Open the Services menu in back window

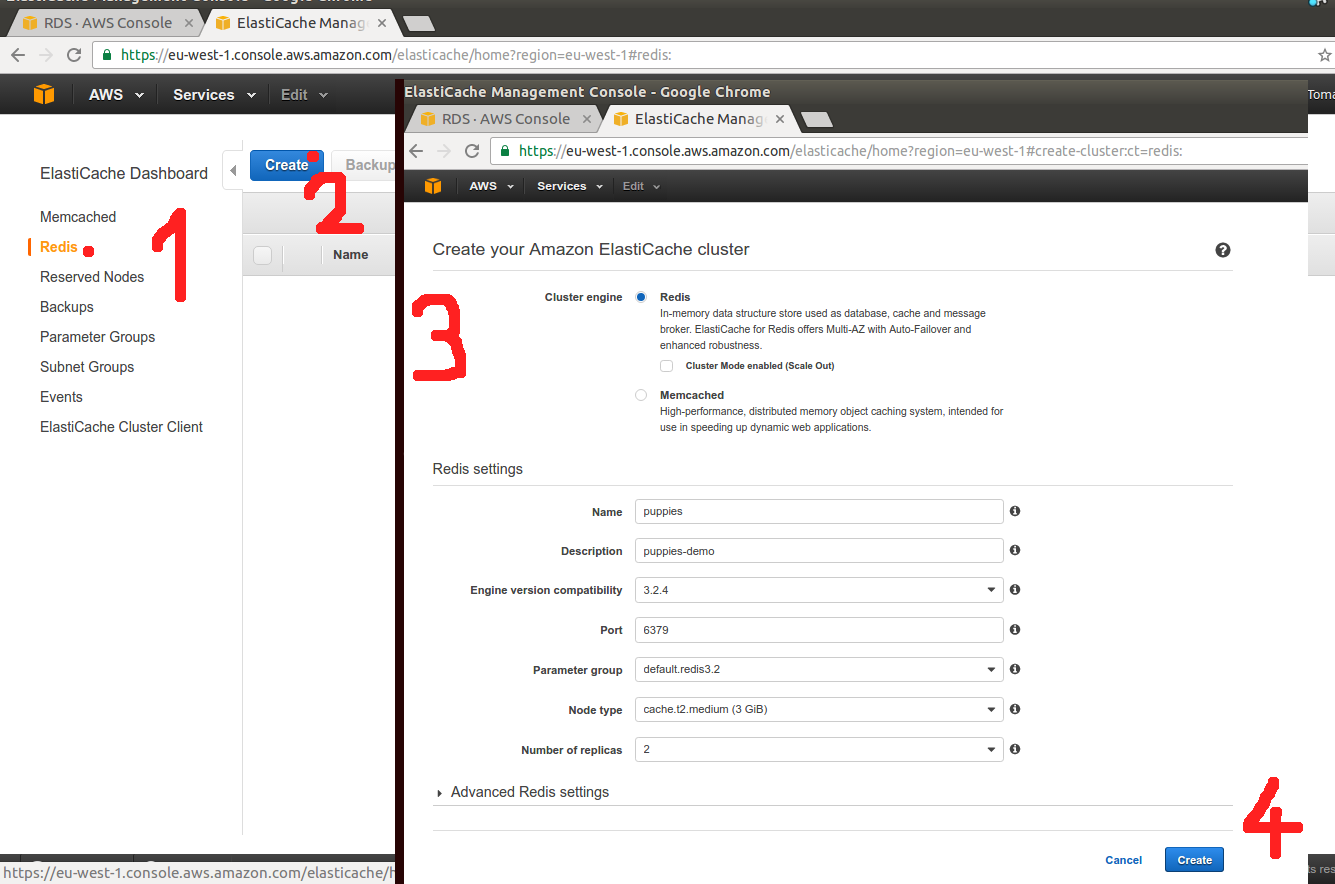click(214, 94)
